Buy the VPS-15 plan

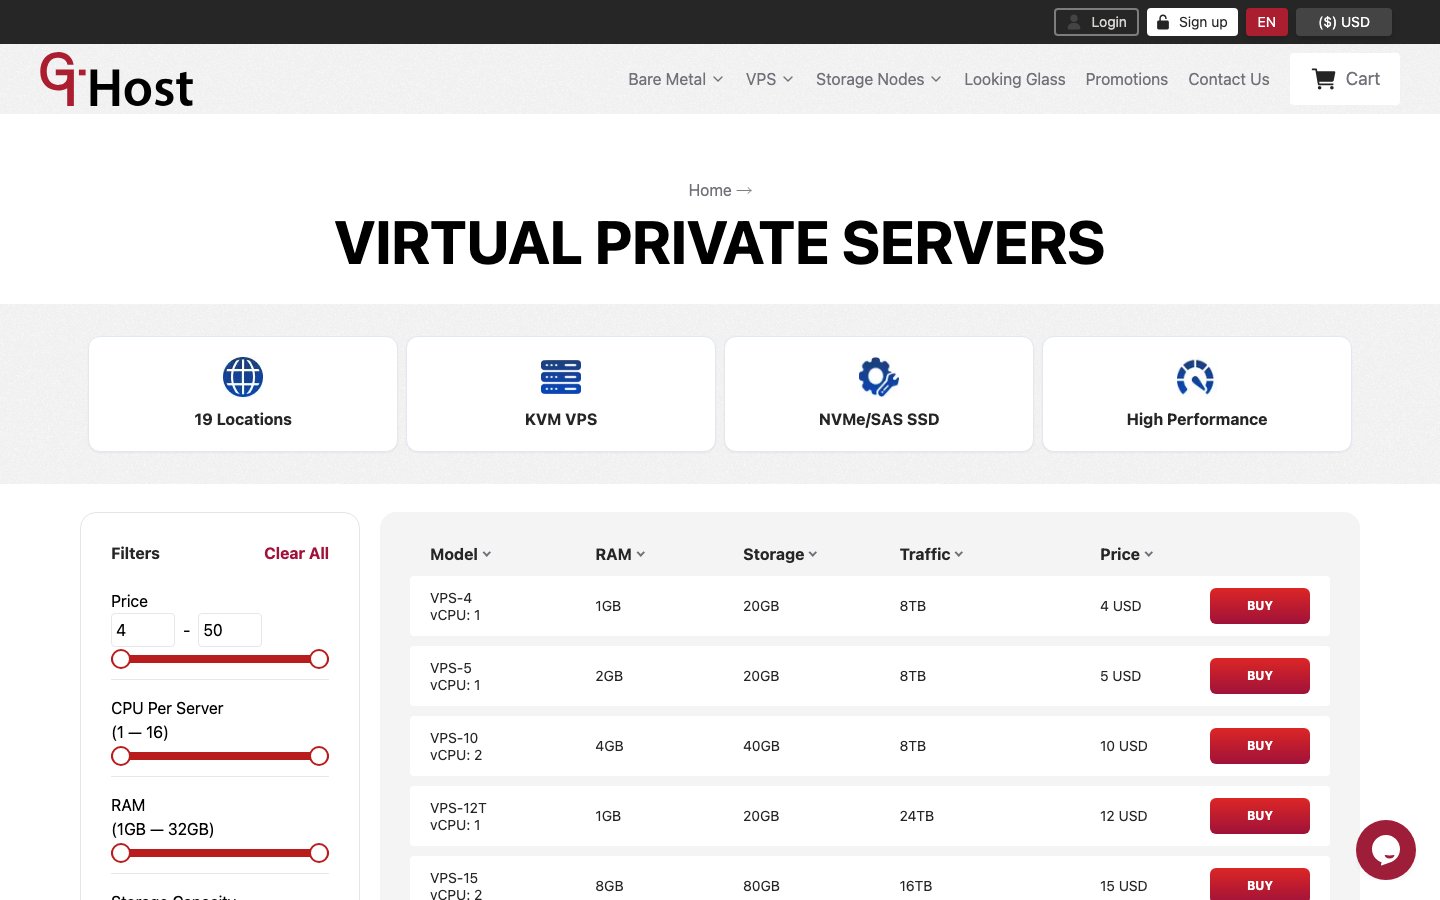click(1260, 884)
